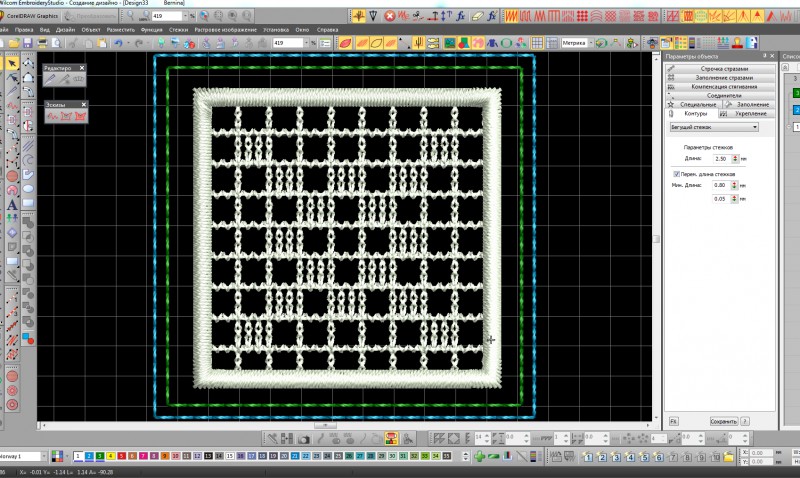The image size is (800, 478).
Task: Open the zoom 419 dropdown in top toolbar
Action: click(185, 16)
